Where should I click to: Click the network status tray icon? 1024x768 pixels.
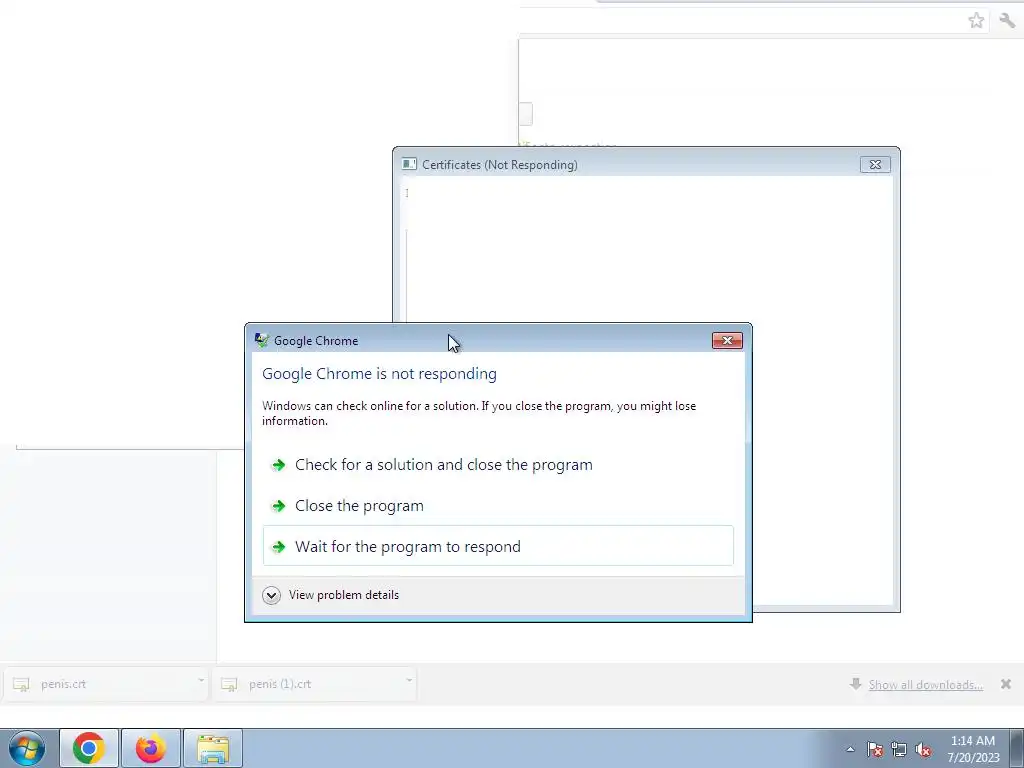coord(899,749)
